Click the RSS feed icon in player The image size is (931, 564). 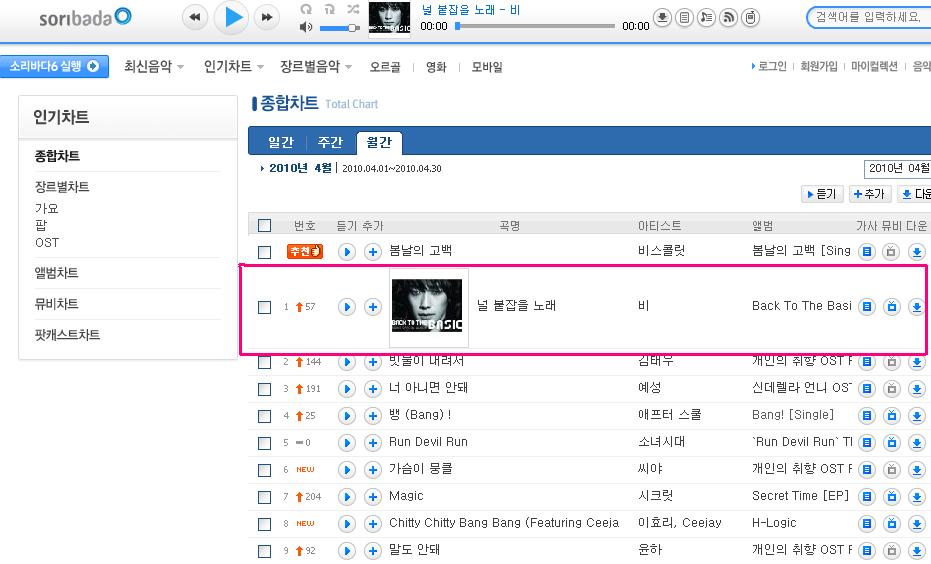coord(728,18)
